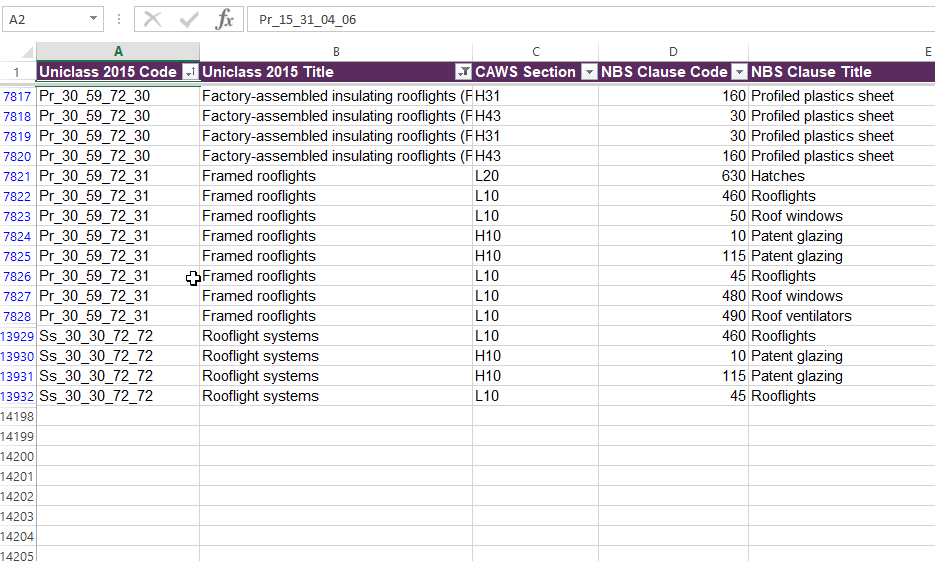Viewport: 935px width, 561px height.
Task: Click Rooflight systems cell in row 13930
Action: (336, 357)
